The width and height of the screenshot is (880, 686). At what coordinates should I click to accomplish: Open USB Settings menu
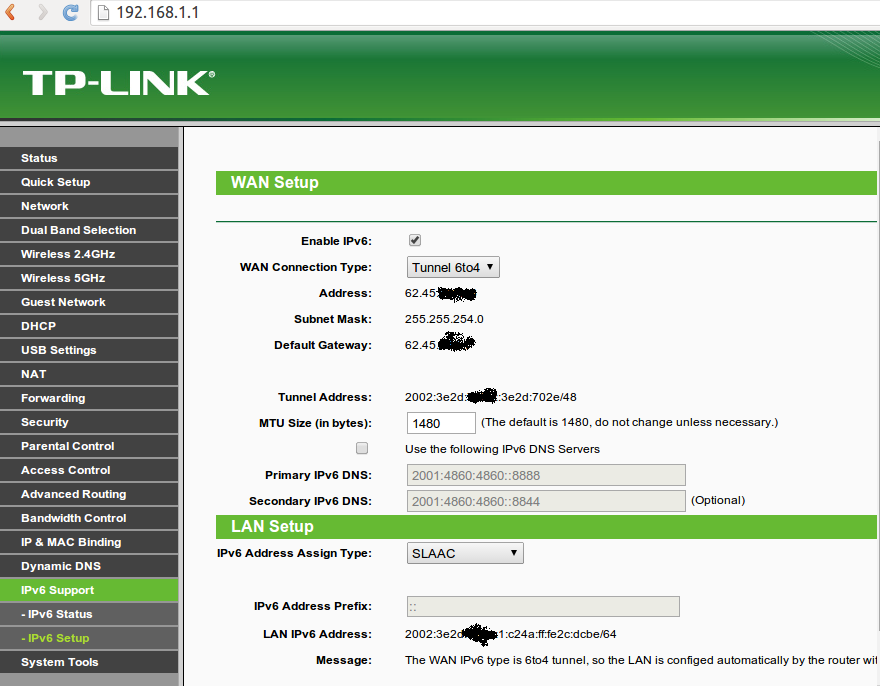tap(89, 350)
